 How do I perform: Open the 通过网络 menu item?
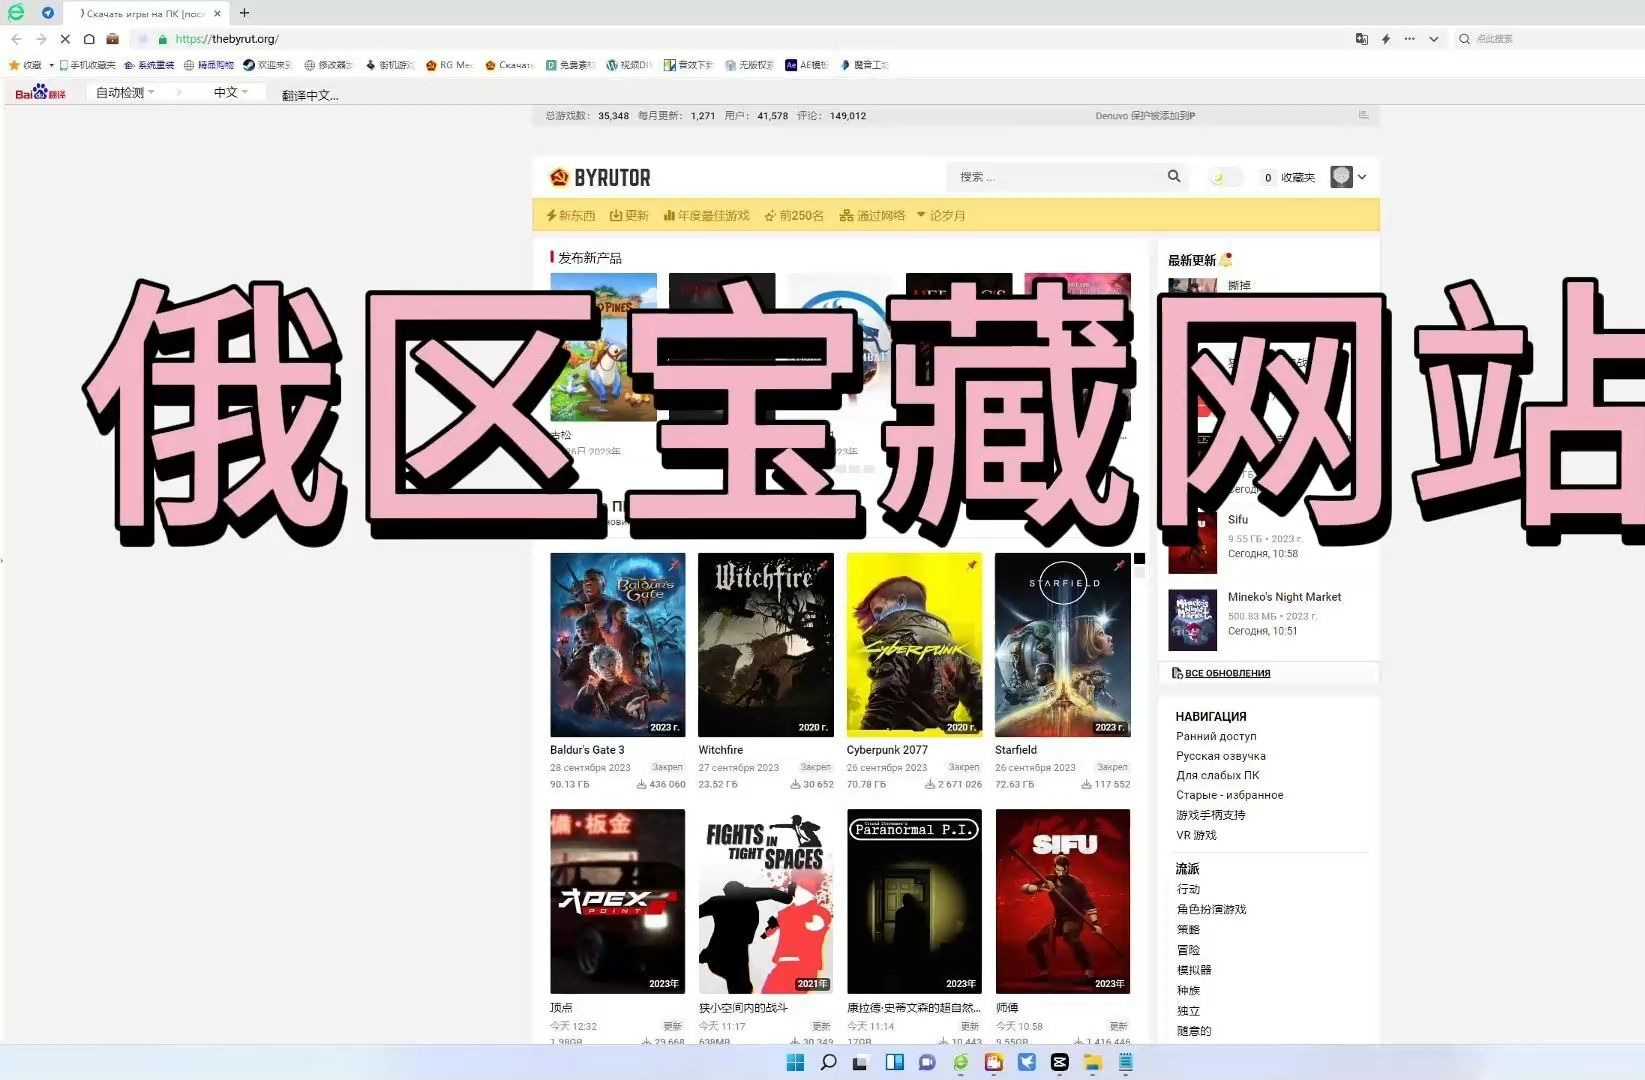(x=872, y=216)
